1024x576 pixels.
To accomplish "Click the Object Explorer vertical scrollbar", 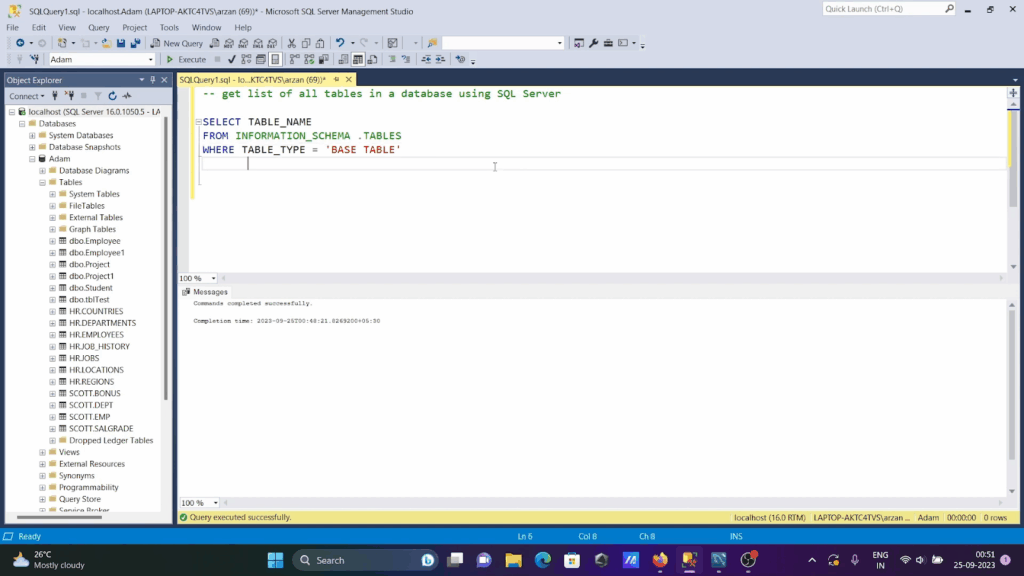I will [166, 258].
